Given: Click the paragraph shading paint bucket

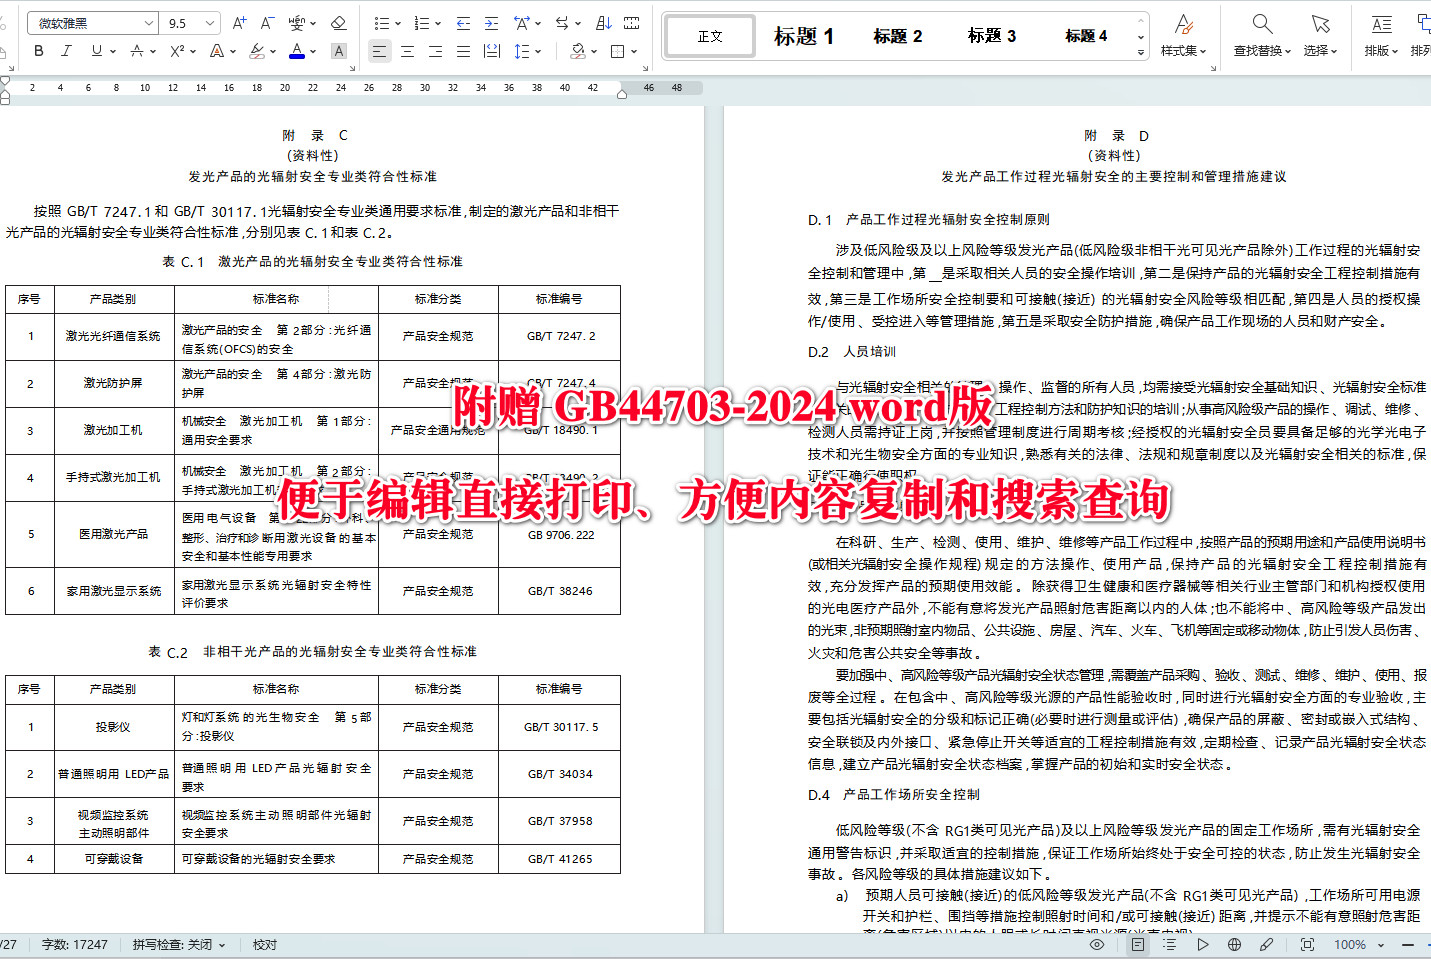Looking at the screenshot, I should point(577,51).
